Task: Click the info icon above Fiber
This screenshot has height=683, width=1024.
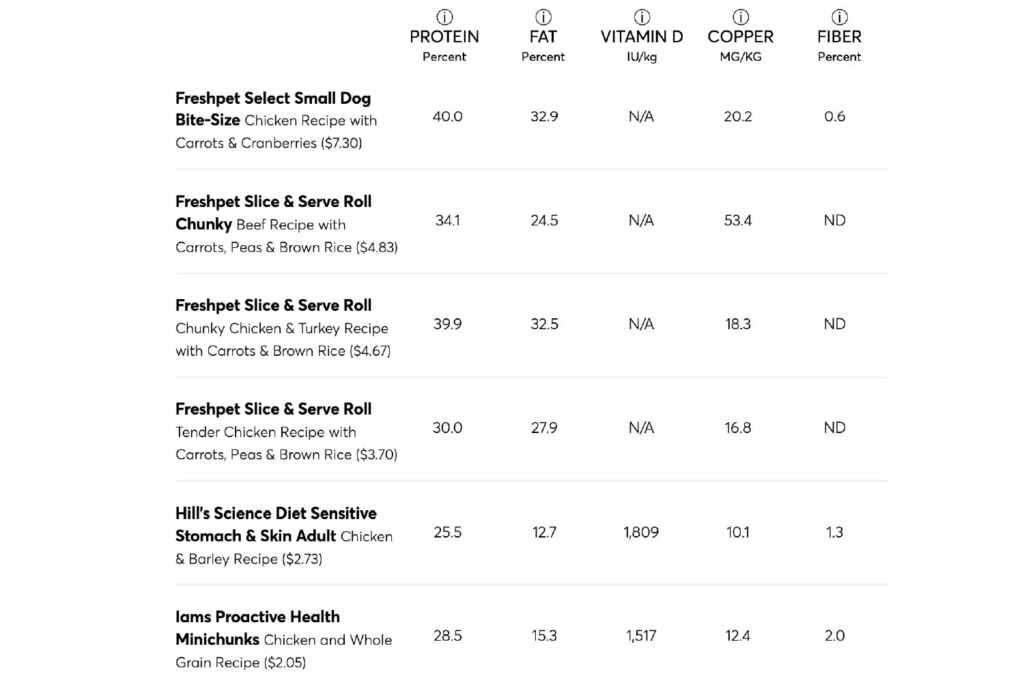Action: (x=839, y=17)
